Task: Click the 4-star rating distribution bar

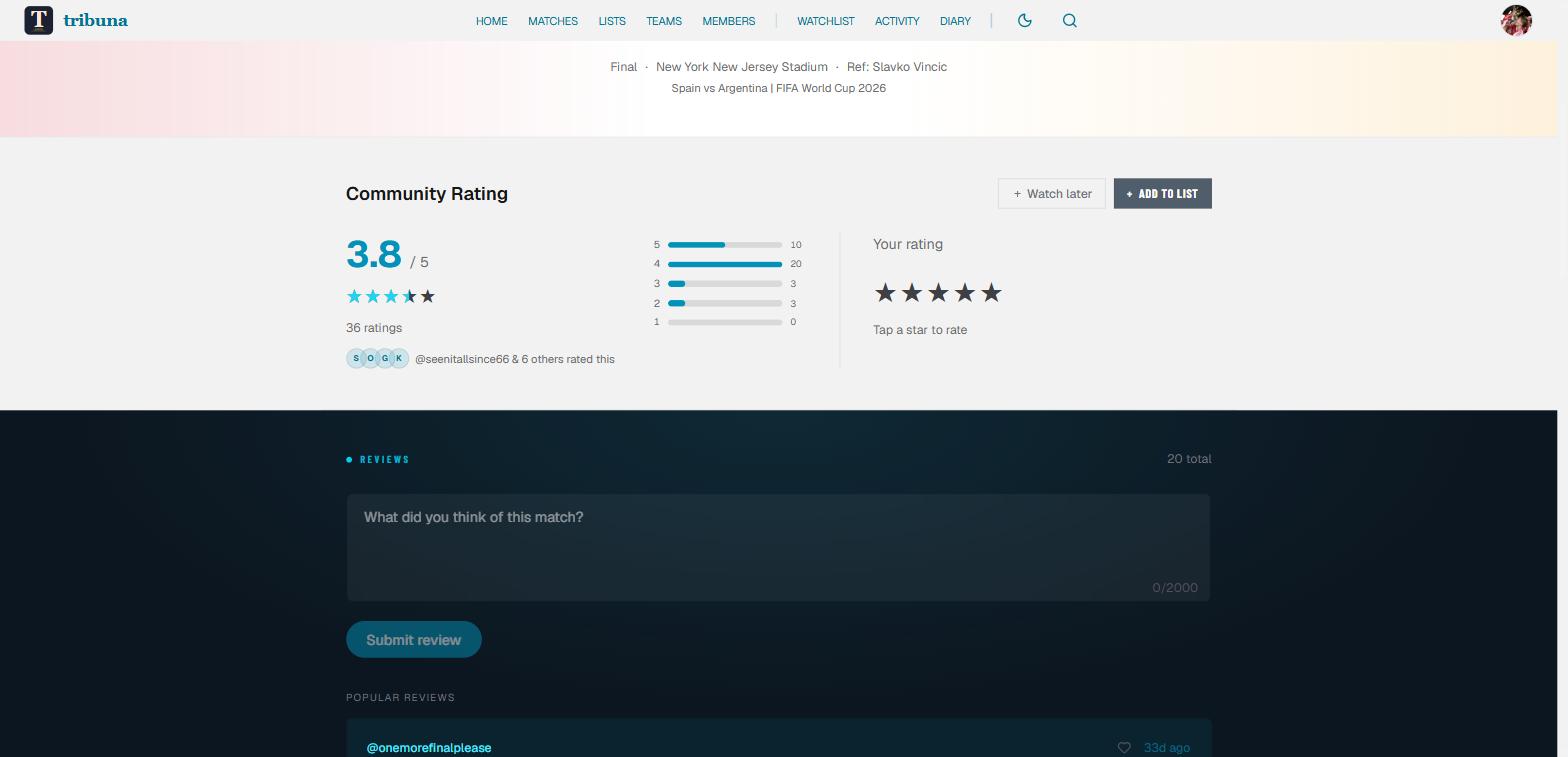Action: click(x=725, y=264)
